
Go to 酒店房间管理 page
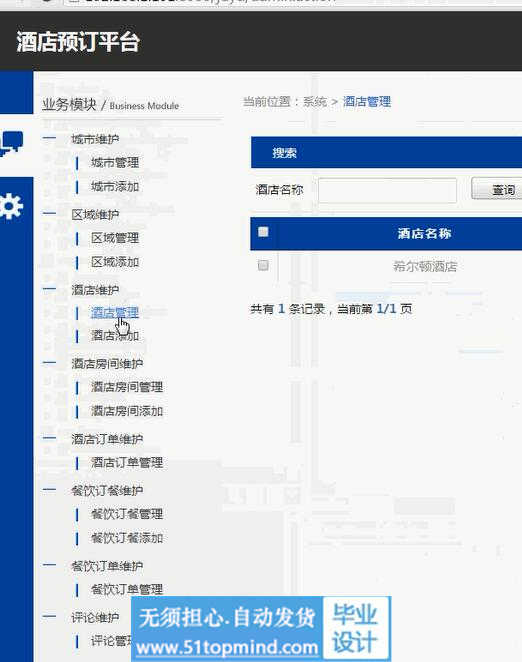click(127, 387)
